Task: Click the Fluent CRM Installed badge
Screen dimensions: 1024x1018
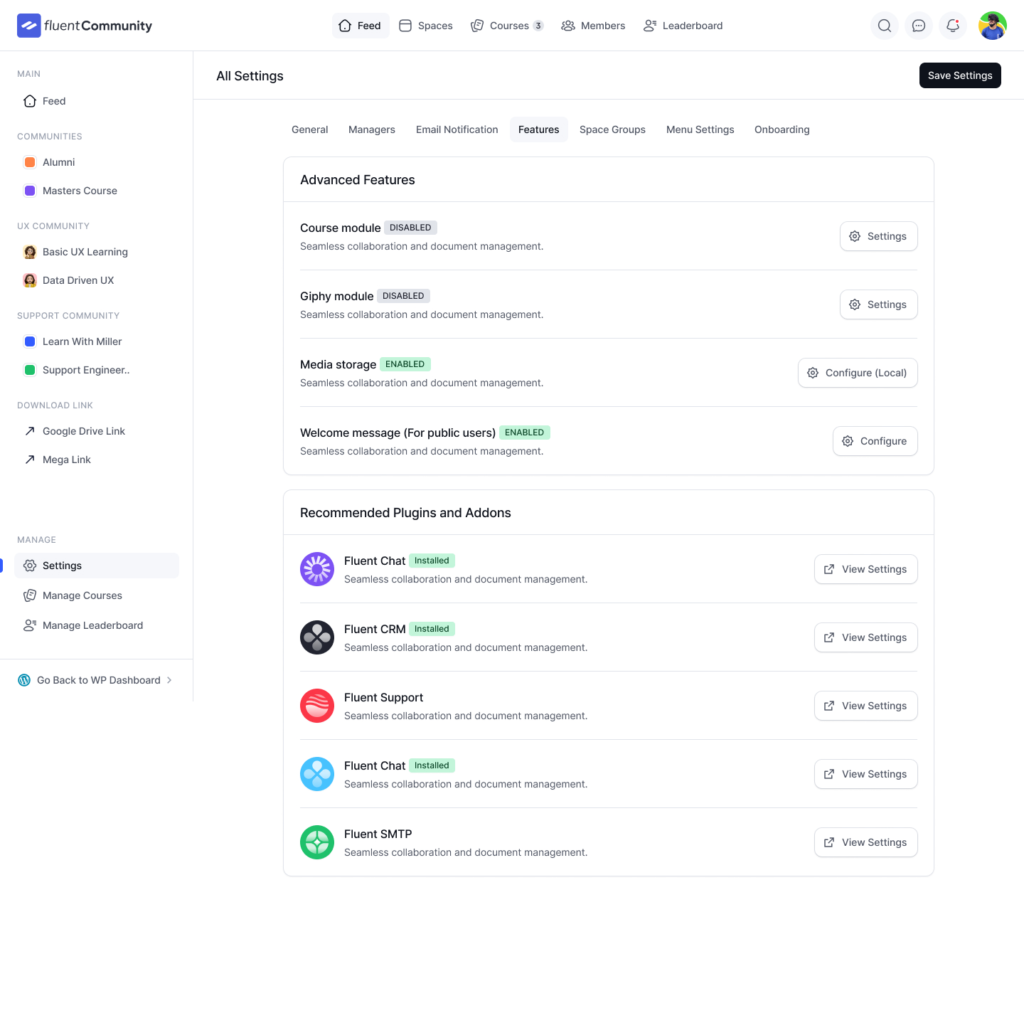Action: coord(432,629)
